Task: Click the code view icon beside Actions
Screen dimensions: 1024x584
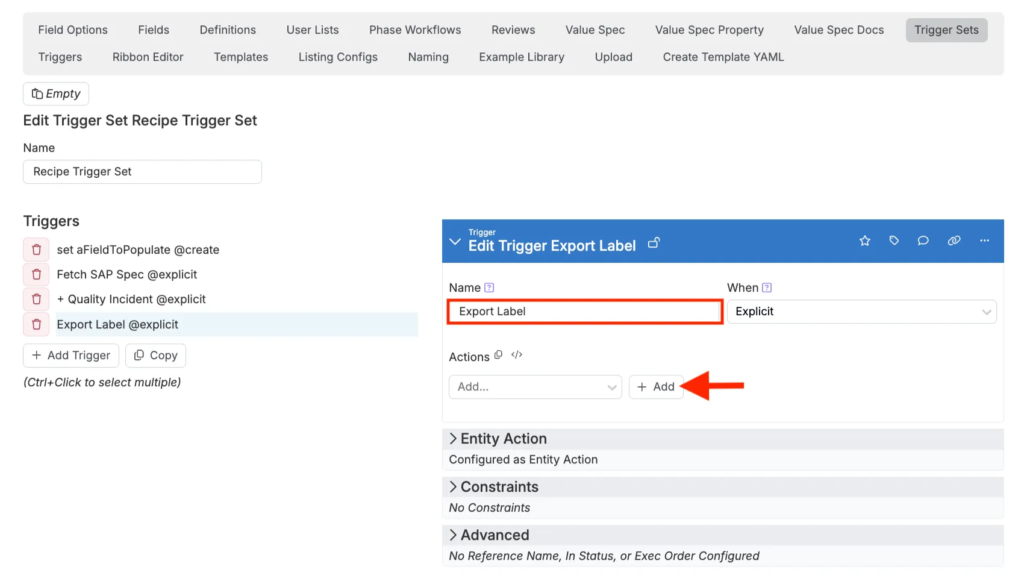Action: (x=517, y=355)
